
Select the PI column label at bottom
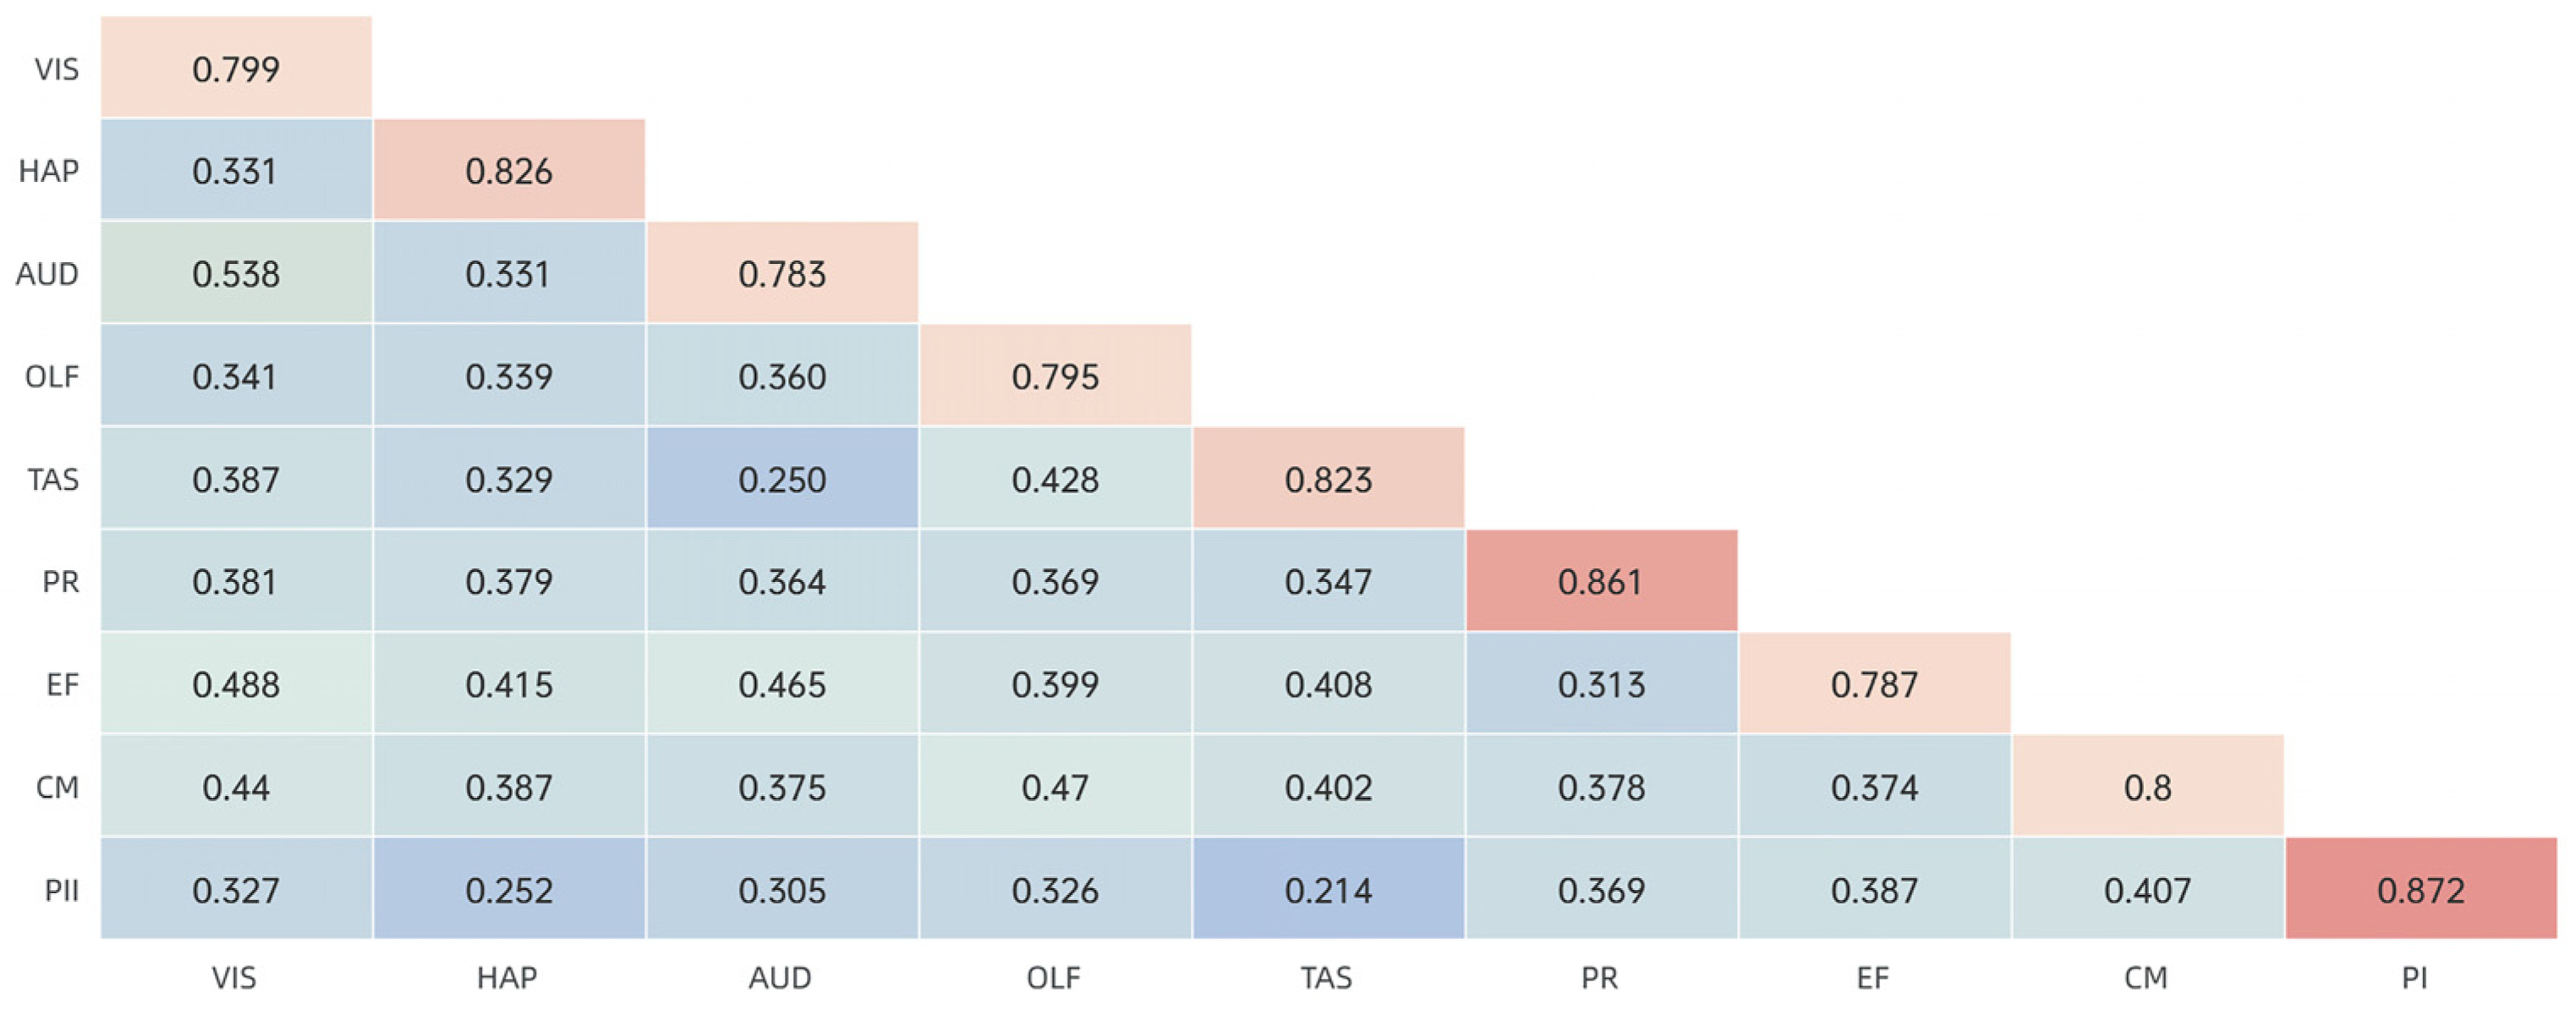click(x=2414, y=977)
